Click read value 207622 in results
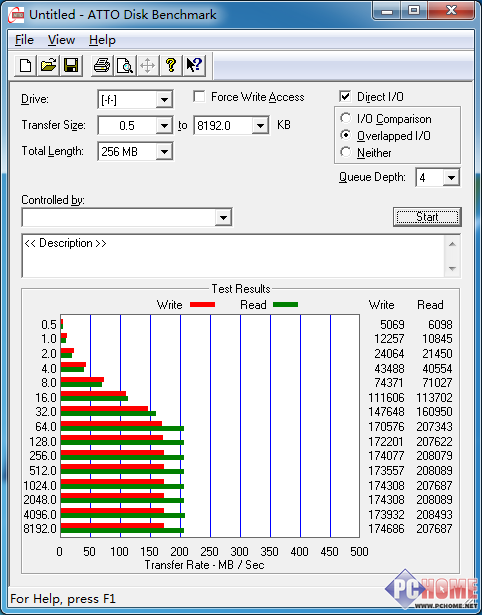Viewport: 482px width, 615px height. [435, 442]
